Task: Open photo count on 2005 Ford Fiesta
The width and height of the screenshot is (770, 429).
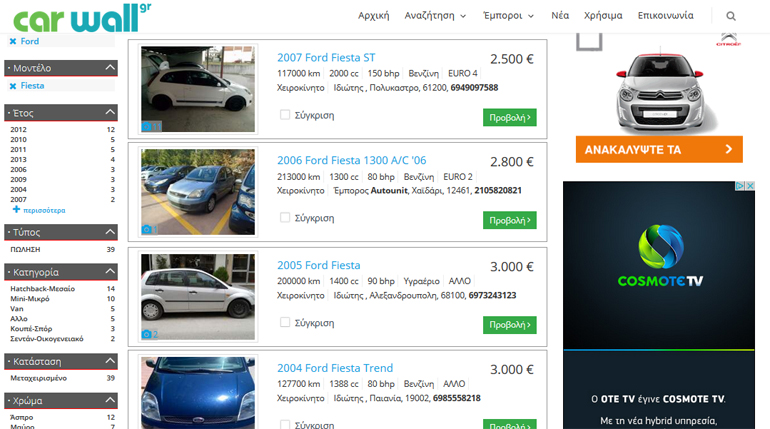Action: 150,334
